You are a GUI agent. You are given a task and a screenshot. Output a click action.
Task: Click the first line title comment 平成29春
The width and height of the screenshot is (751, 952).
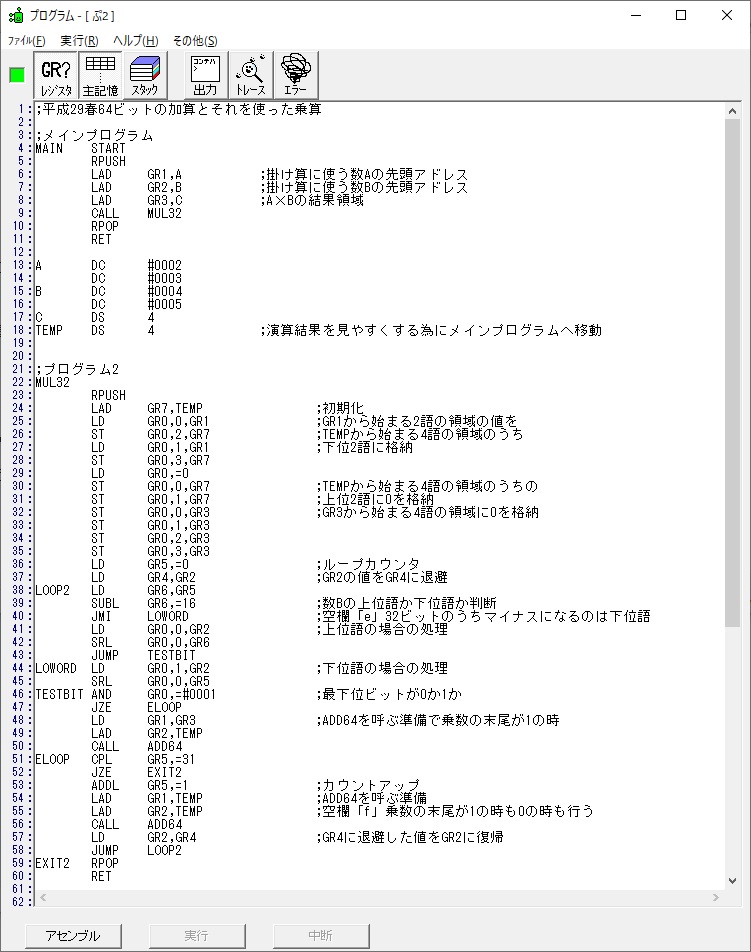178,109
